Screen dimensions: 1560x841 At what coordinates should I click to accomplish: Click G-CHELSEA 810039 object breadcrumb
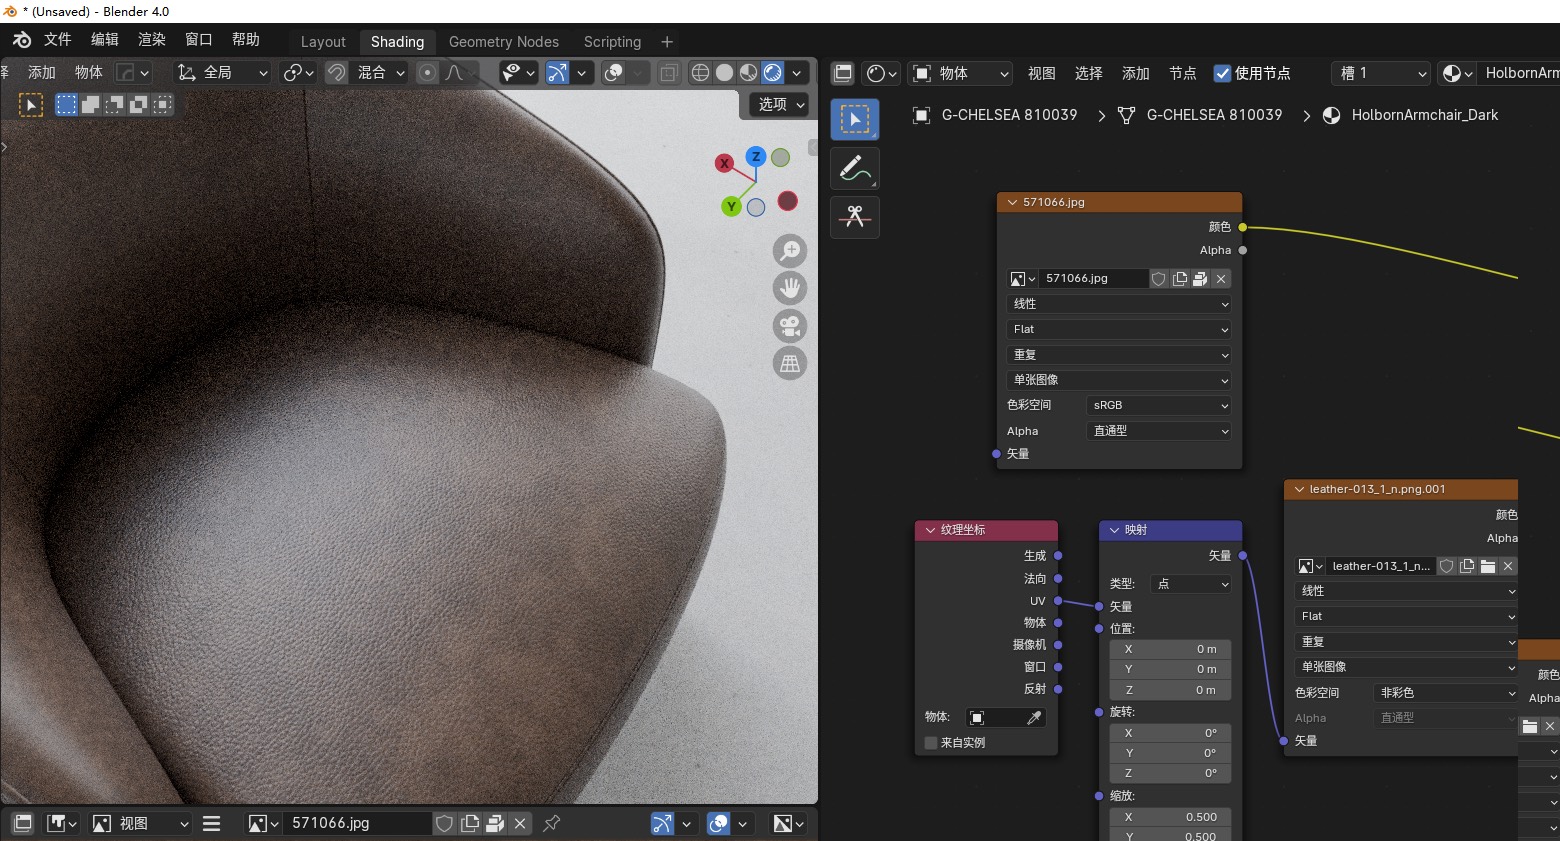(1009, 115)
